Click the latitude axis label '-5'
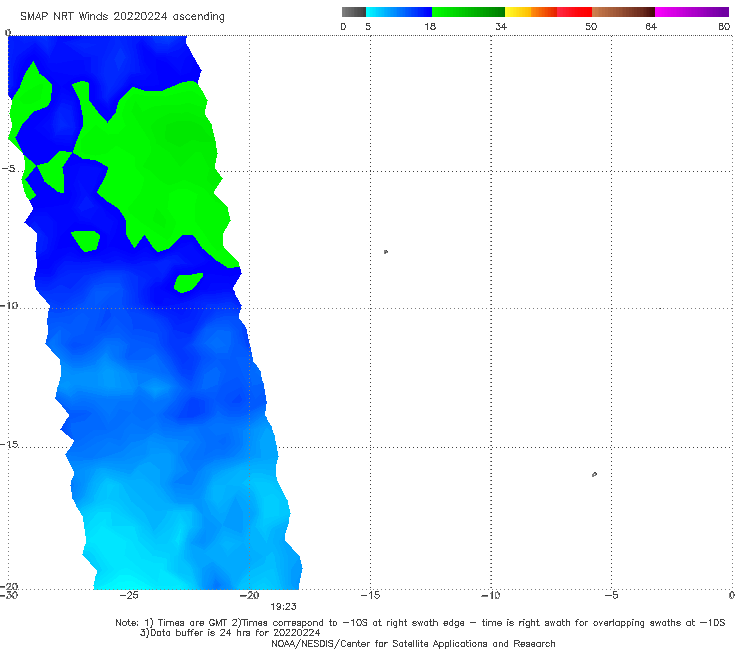Image resolution: width=740 pixels, height=650 pixels. pos(8,168)
